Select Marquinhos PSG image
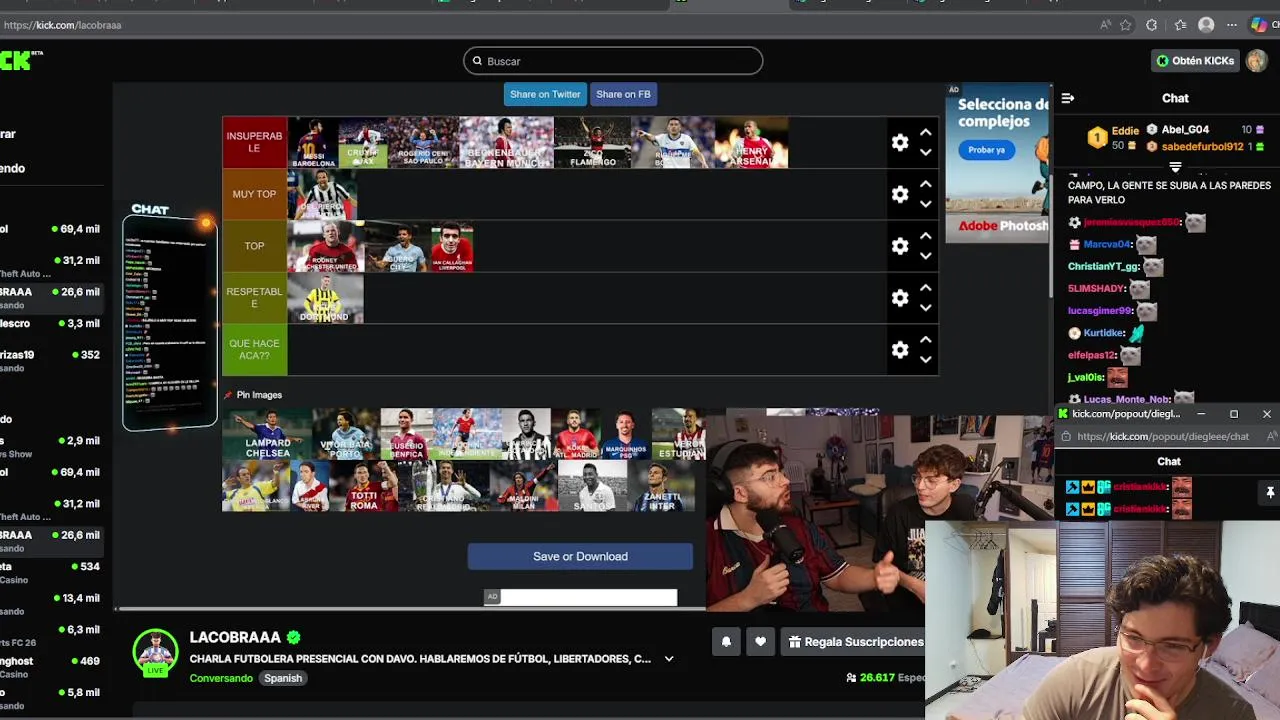Screen dimensions: 1280x720 point(626,434)
